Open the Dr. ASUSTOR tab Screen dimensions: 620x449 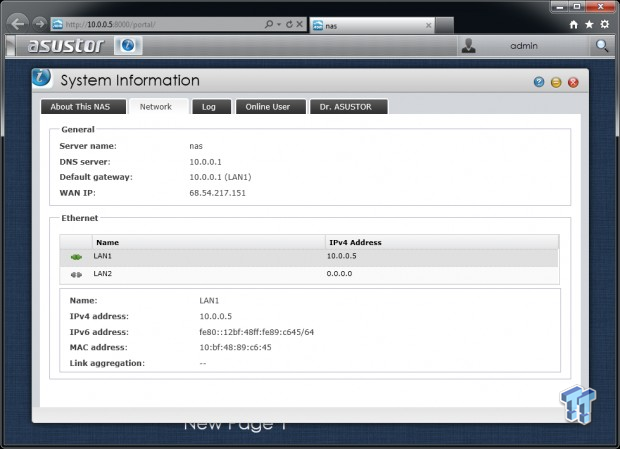coord(349,107)
